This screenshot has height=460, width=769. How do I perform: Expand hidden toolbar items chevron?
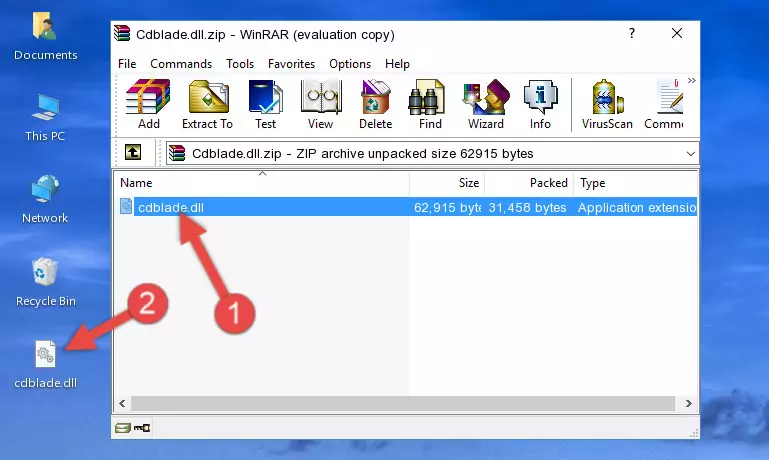[692, 80]
